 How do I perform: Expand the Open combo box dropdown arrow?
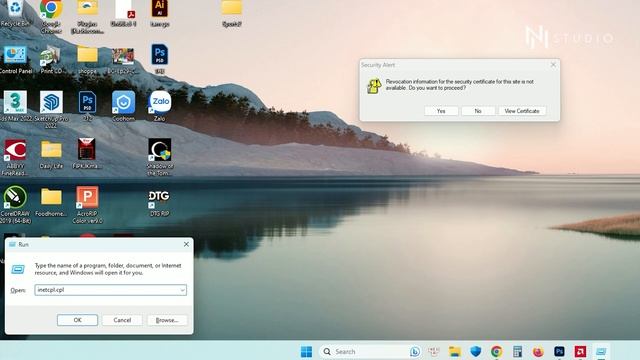182,290
